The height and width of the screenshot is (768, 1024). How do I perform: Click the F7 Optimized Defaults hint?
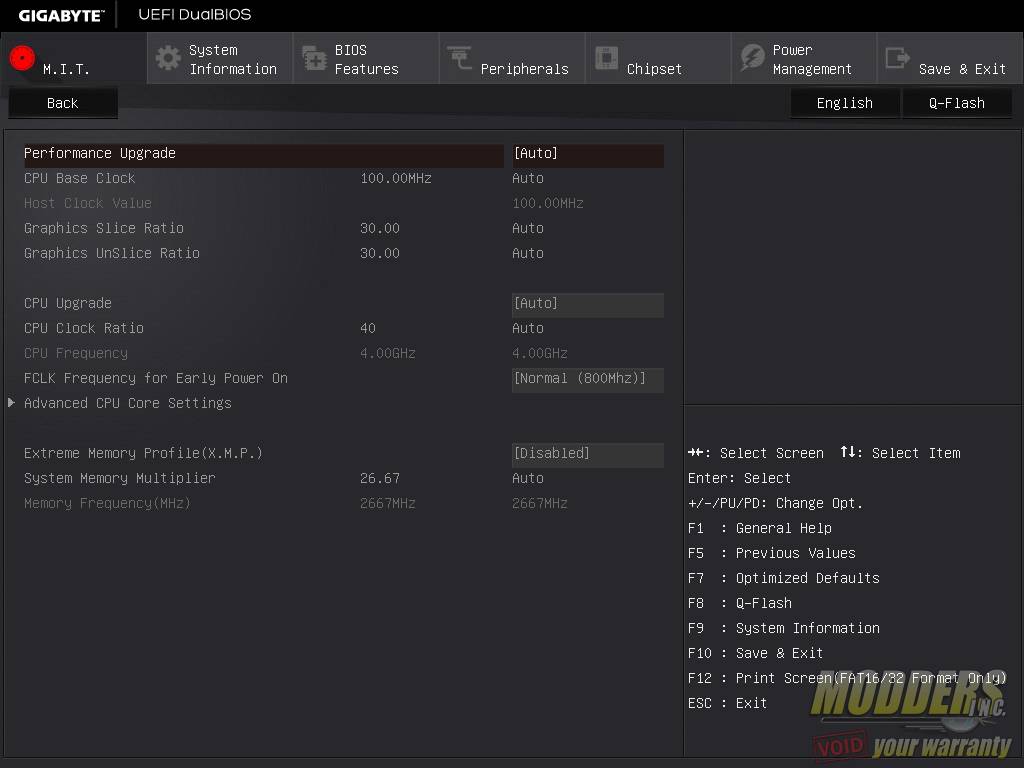pyautogui.click(x=784, y=579)
